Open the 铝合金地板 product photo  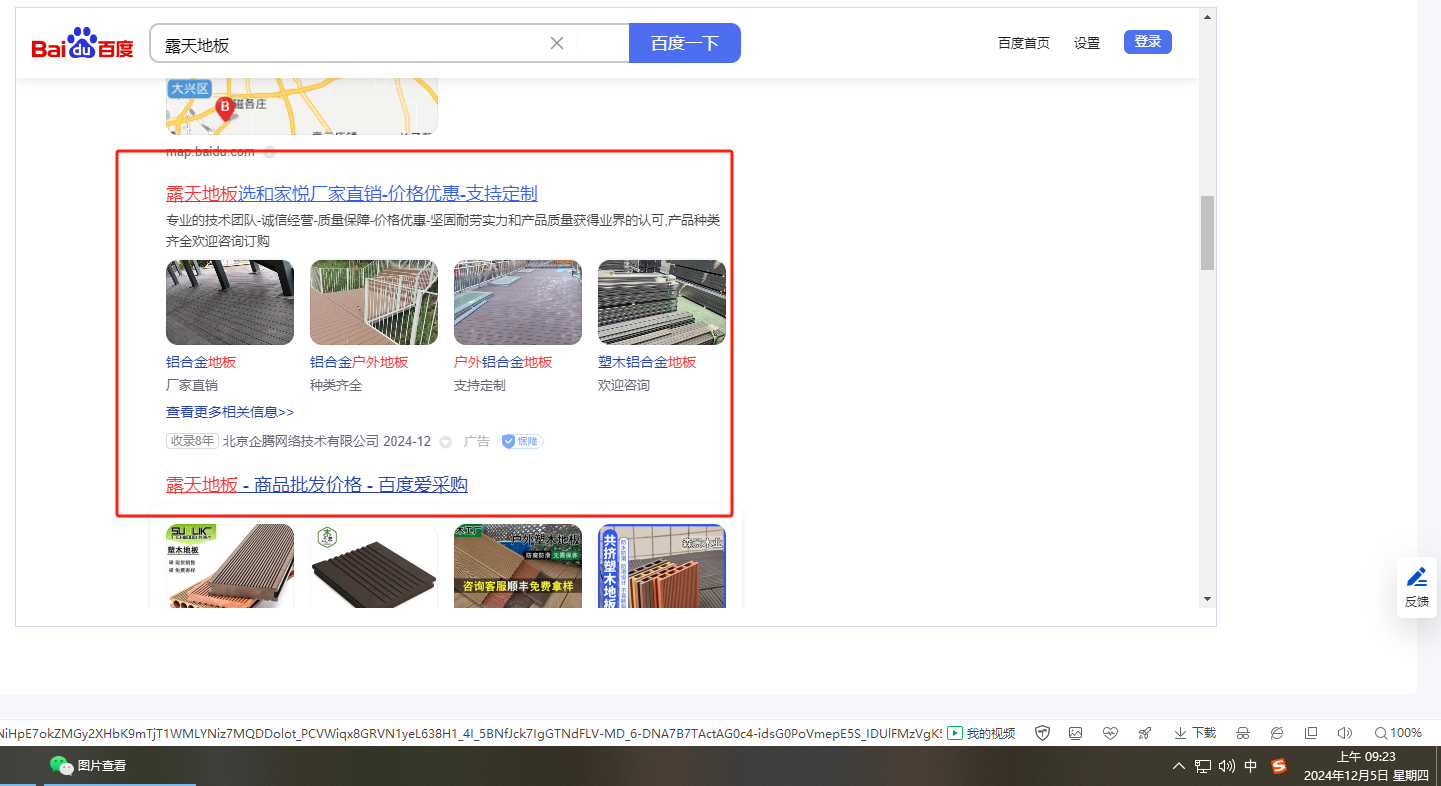point(230,302)
